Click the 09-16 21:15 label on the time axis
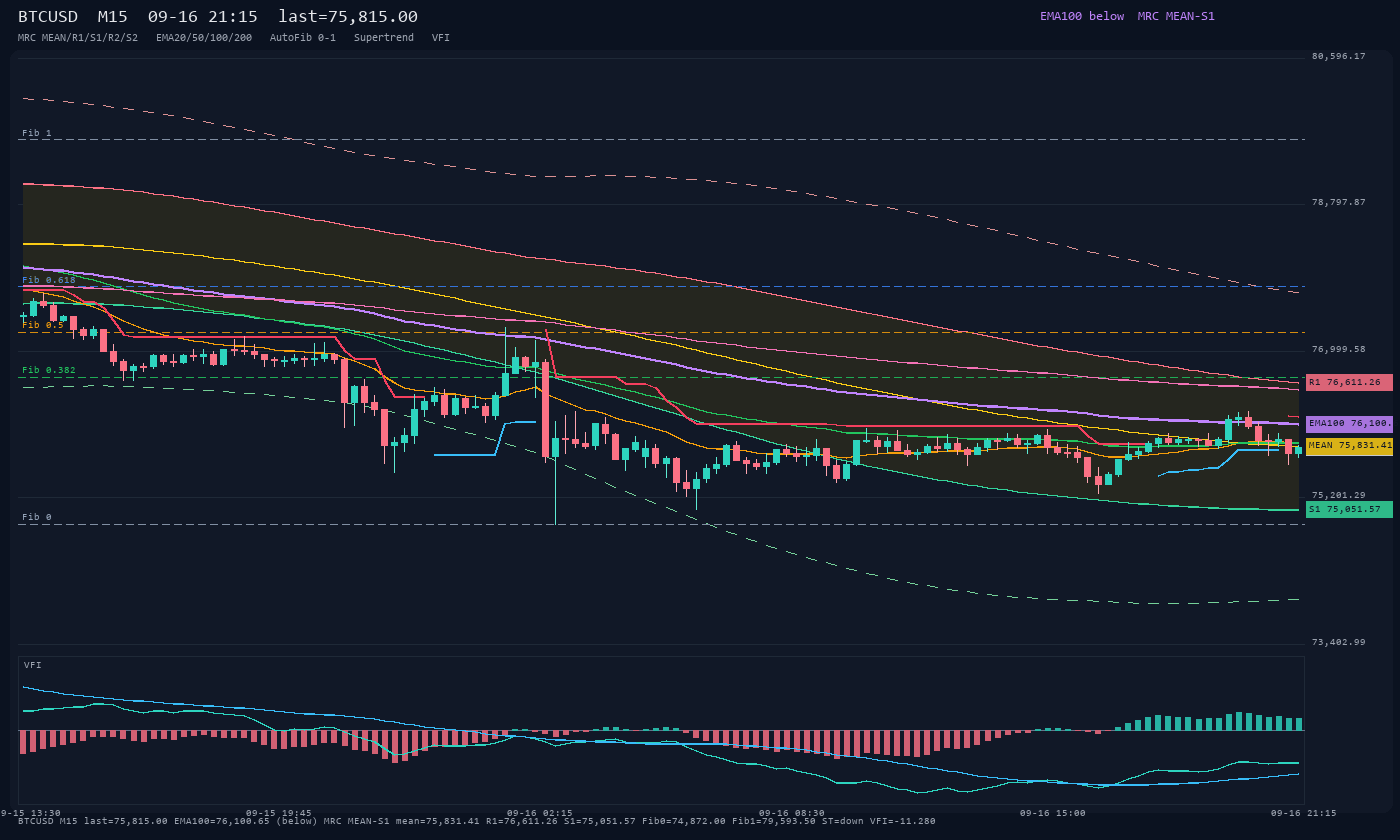The width and height of the screenshot is (1400, 840). 1304,813
